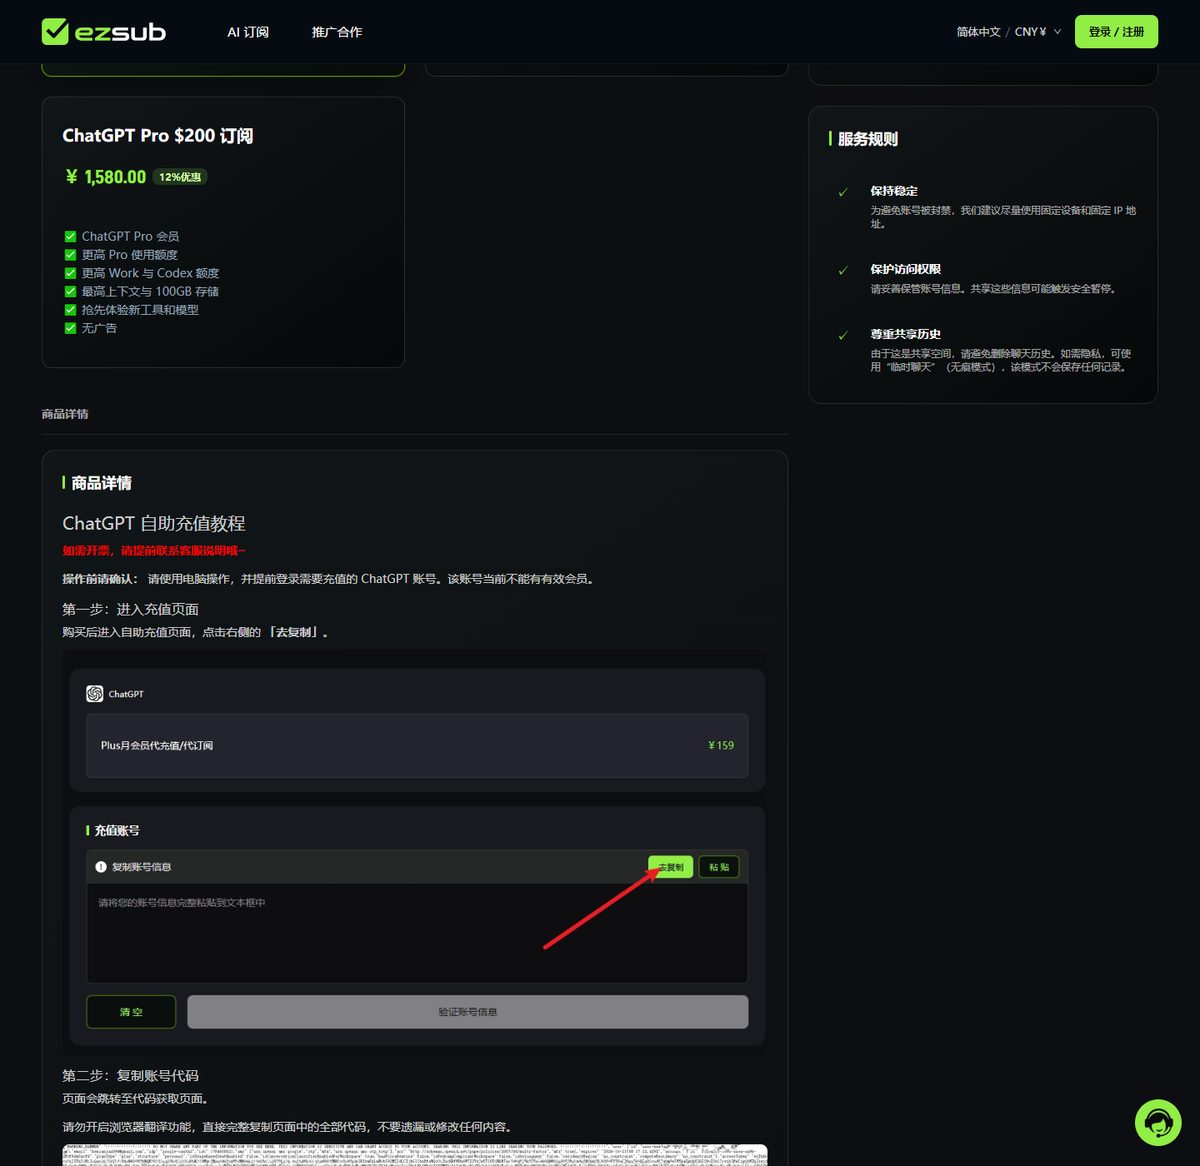Open the 简体中文 / CNY ¥ language-currency dropdown

(1009, 32)
